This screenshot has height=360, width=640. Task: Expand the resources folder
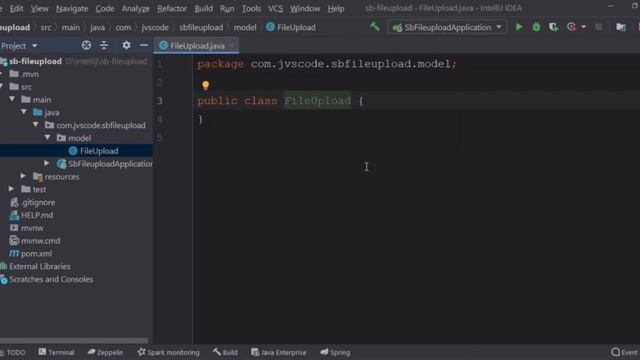23,176
